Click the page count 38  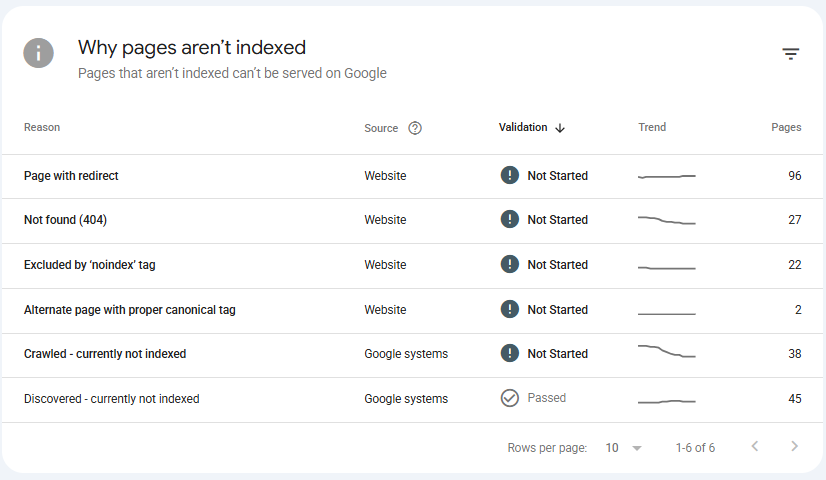(794, 354)
